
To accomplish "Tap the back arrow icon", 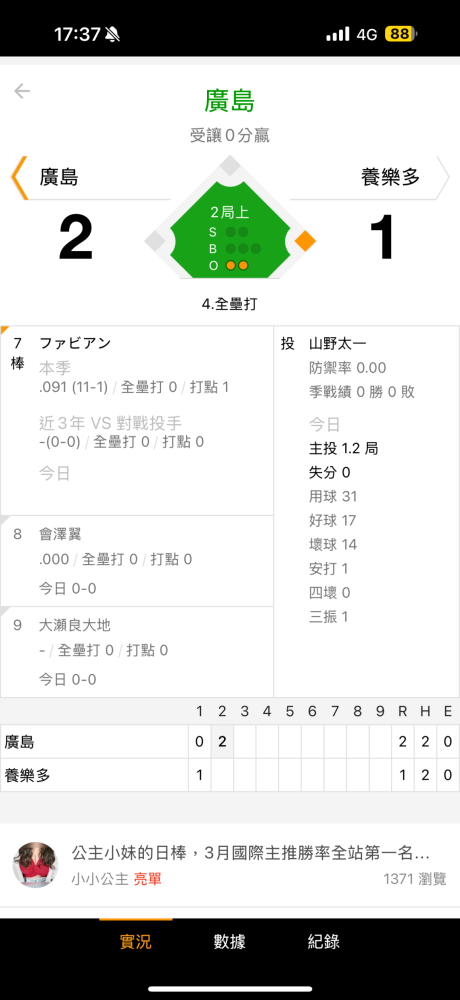I will [x=22, y=91].
